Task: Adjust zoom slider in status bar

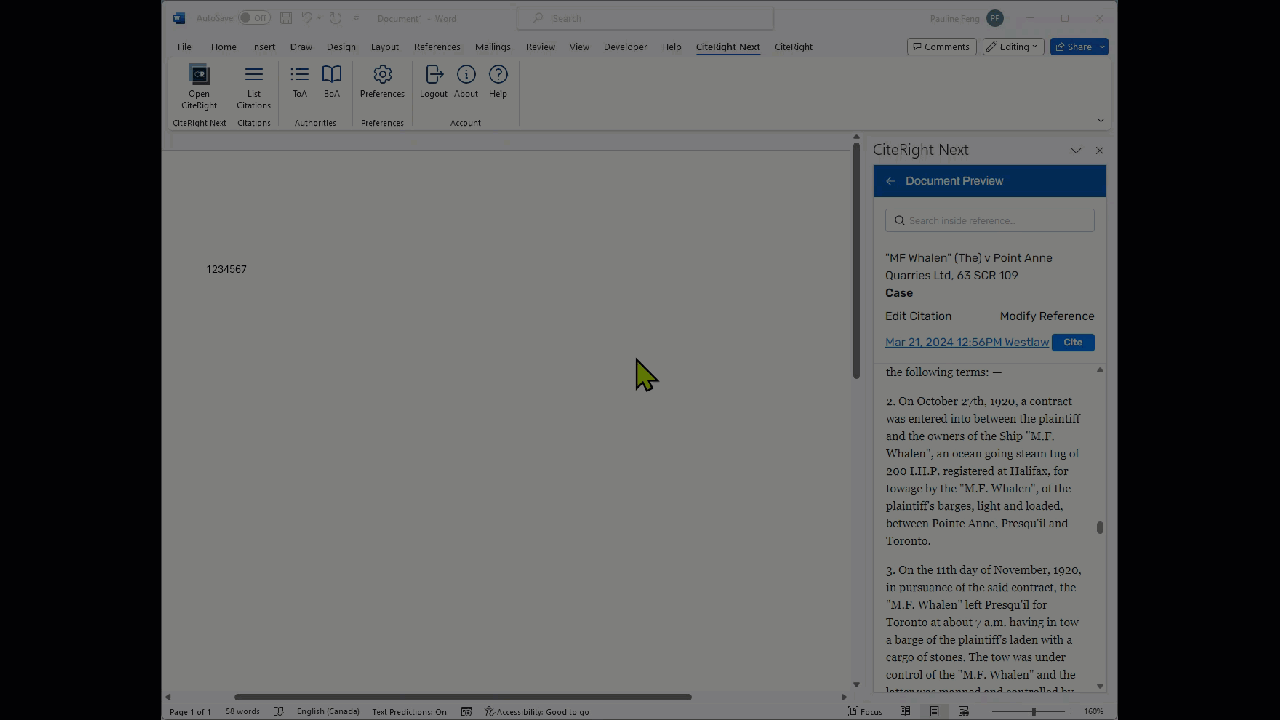Action: pyautogui.click(x=1033, y=711)
